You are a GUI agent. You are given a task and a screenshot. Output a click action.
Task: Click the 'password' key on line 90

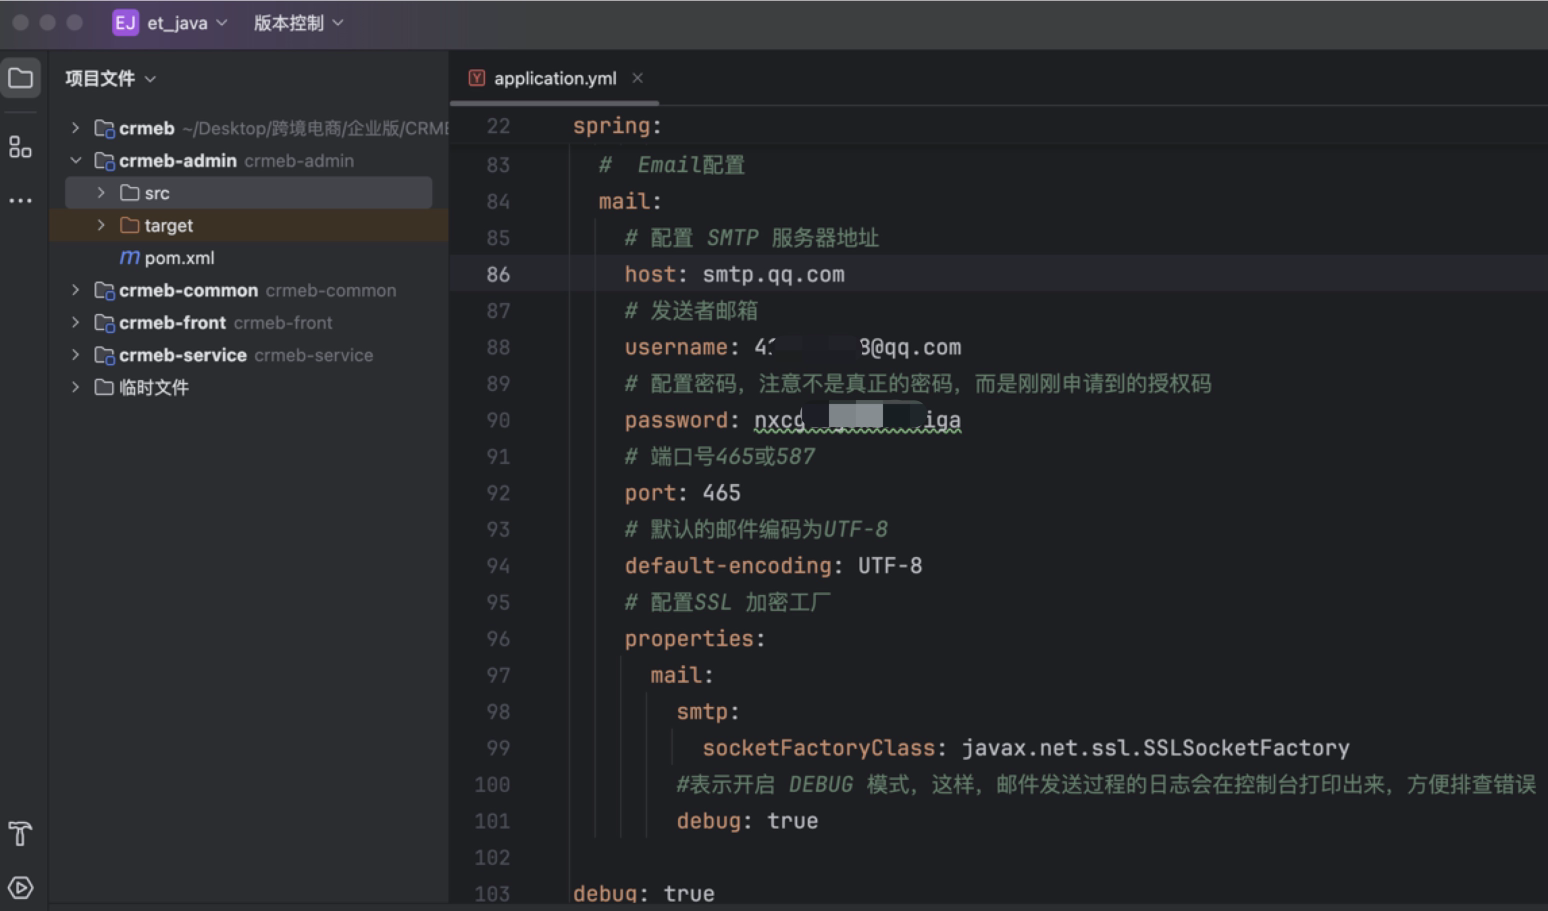pyautogui.click(x=676, y=420)
